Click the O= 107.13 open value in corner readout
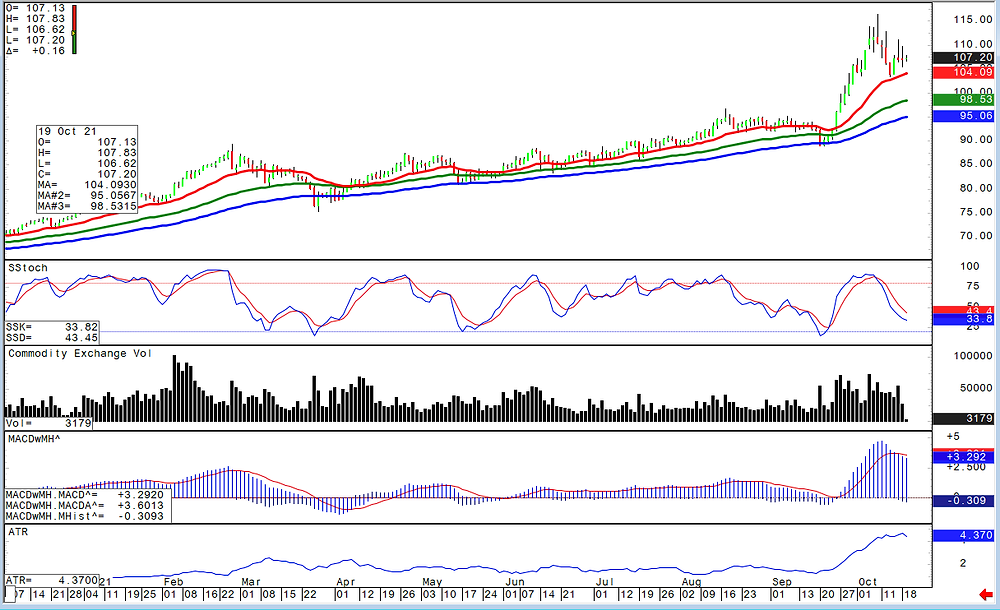The width and height of the screenshot is (1000, 610). 36,8
